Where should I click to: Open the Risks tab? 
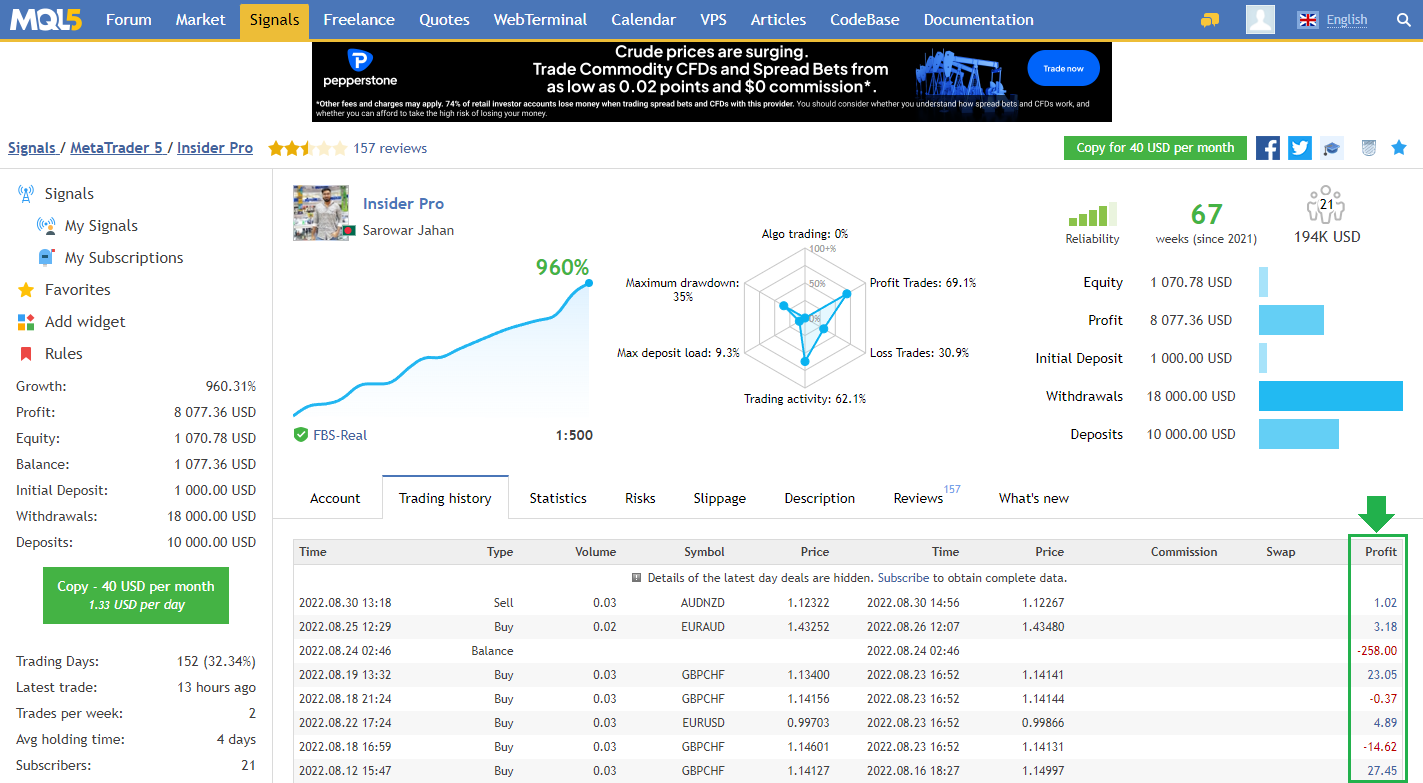[x=640, y=498]
